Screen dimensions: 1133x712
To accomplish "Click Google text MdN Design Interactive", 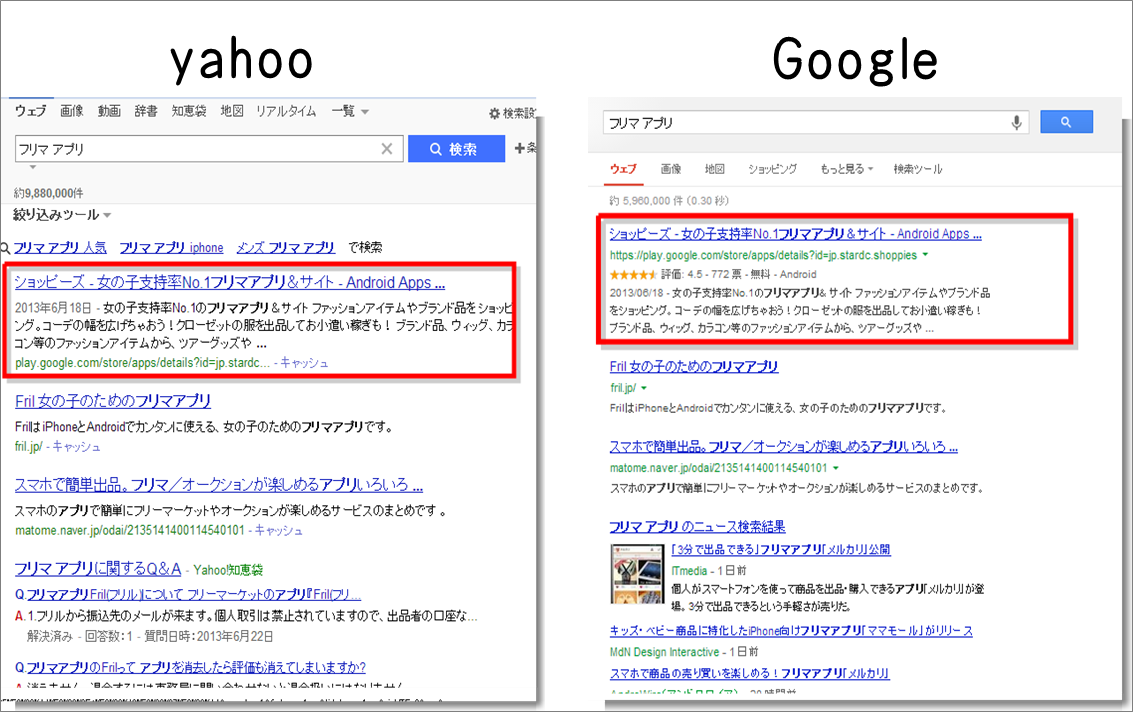I will 664,652.
